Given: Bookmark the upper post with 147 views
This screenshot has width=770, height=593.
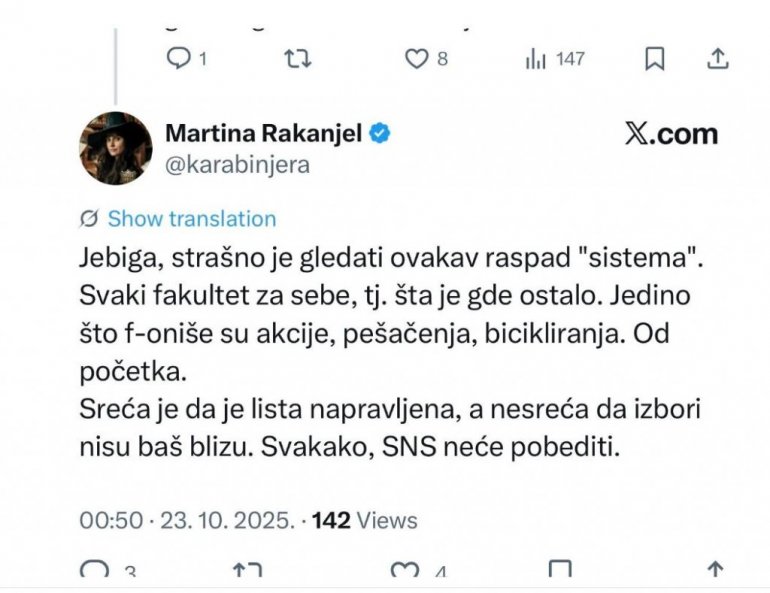Looking at the screenshot, I should [654, 60].
